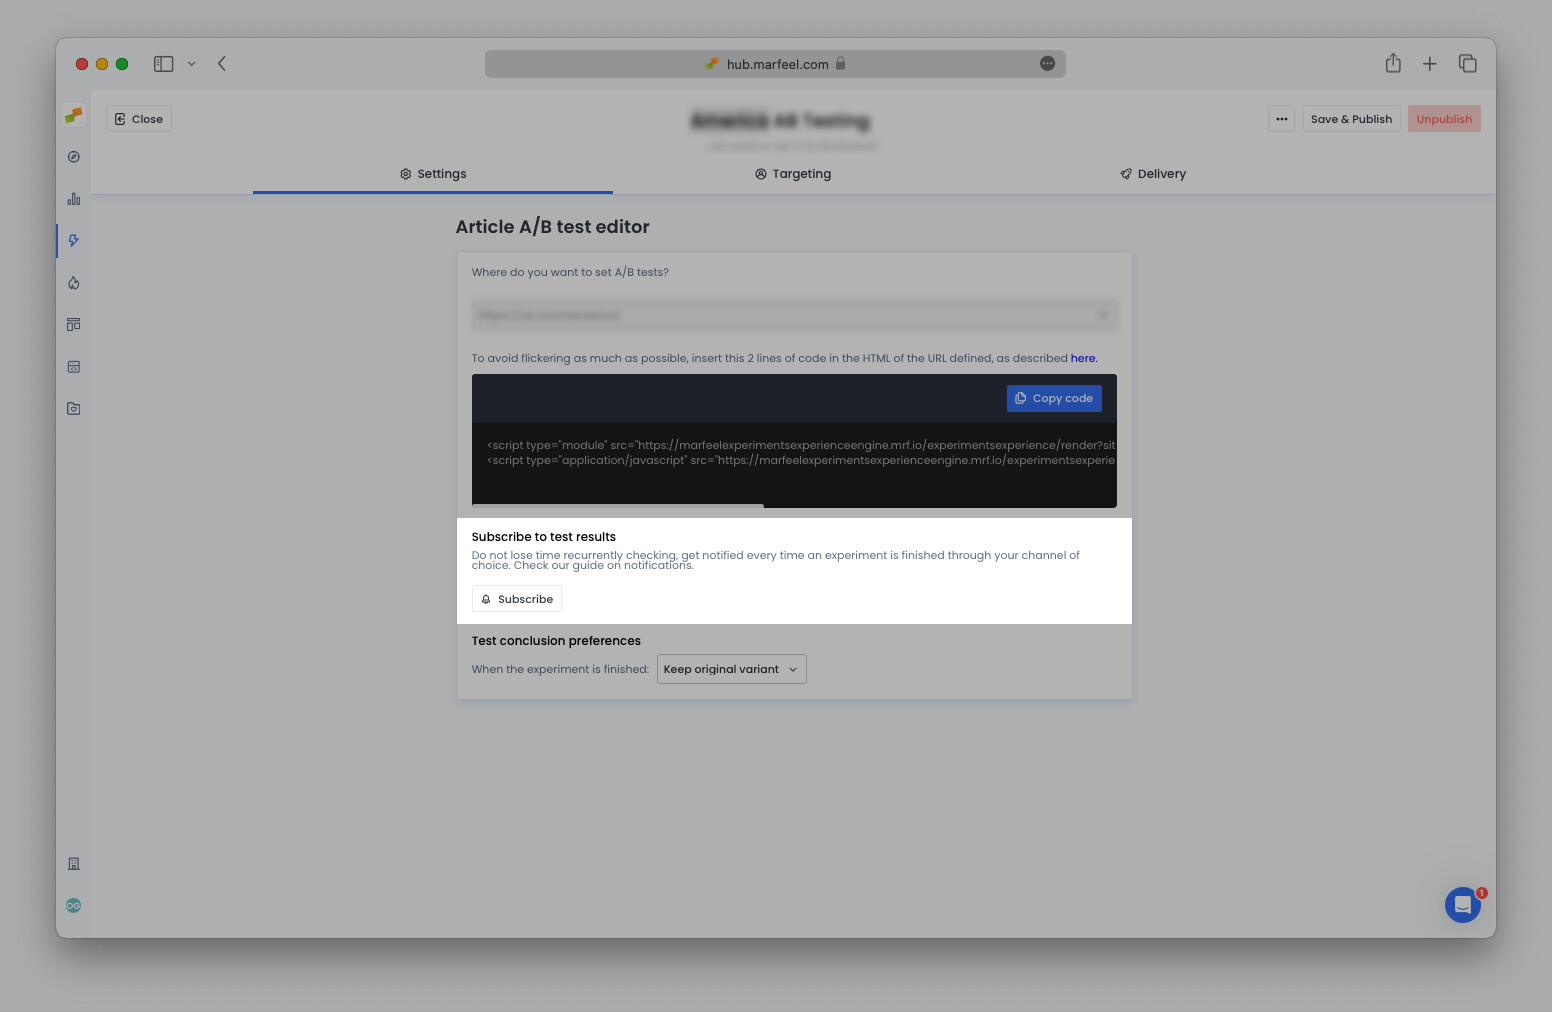Open the dashboard layout icon in sidebar
Image resolution: width=1552 pixels, height=1012 pixels.
(73, 324)
